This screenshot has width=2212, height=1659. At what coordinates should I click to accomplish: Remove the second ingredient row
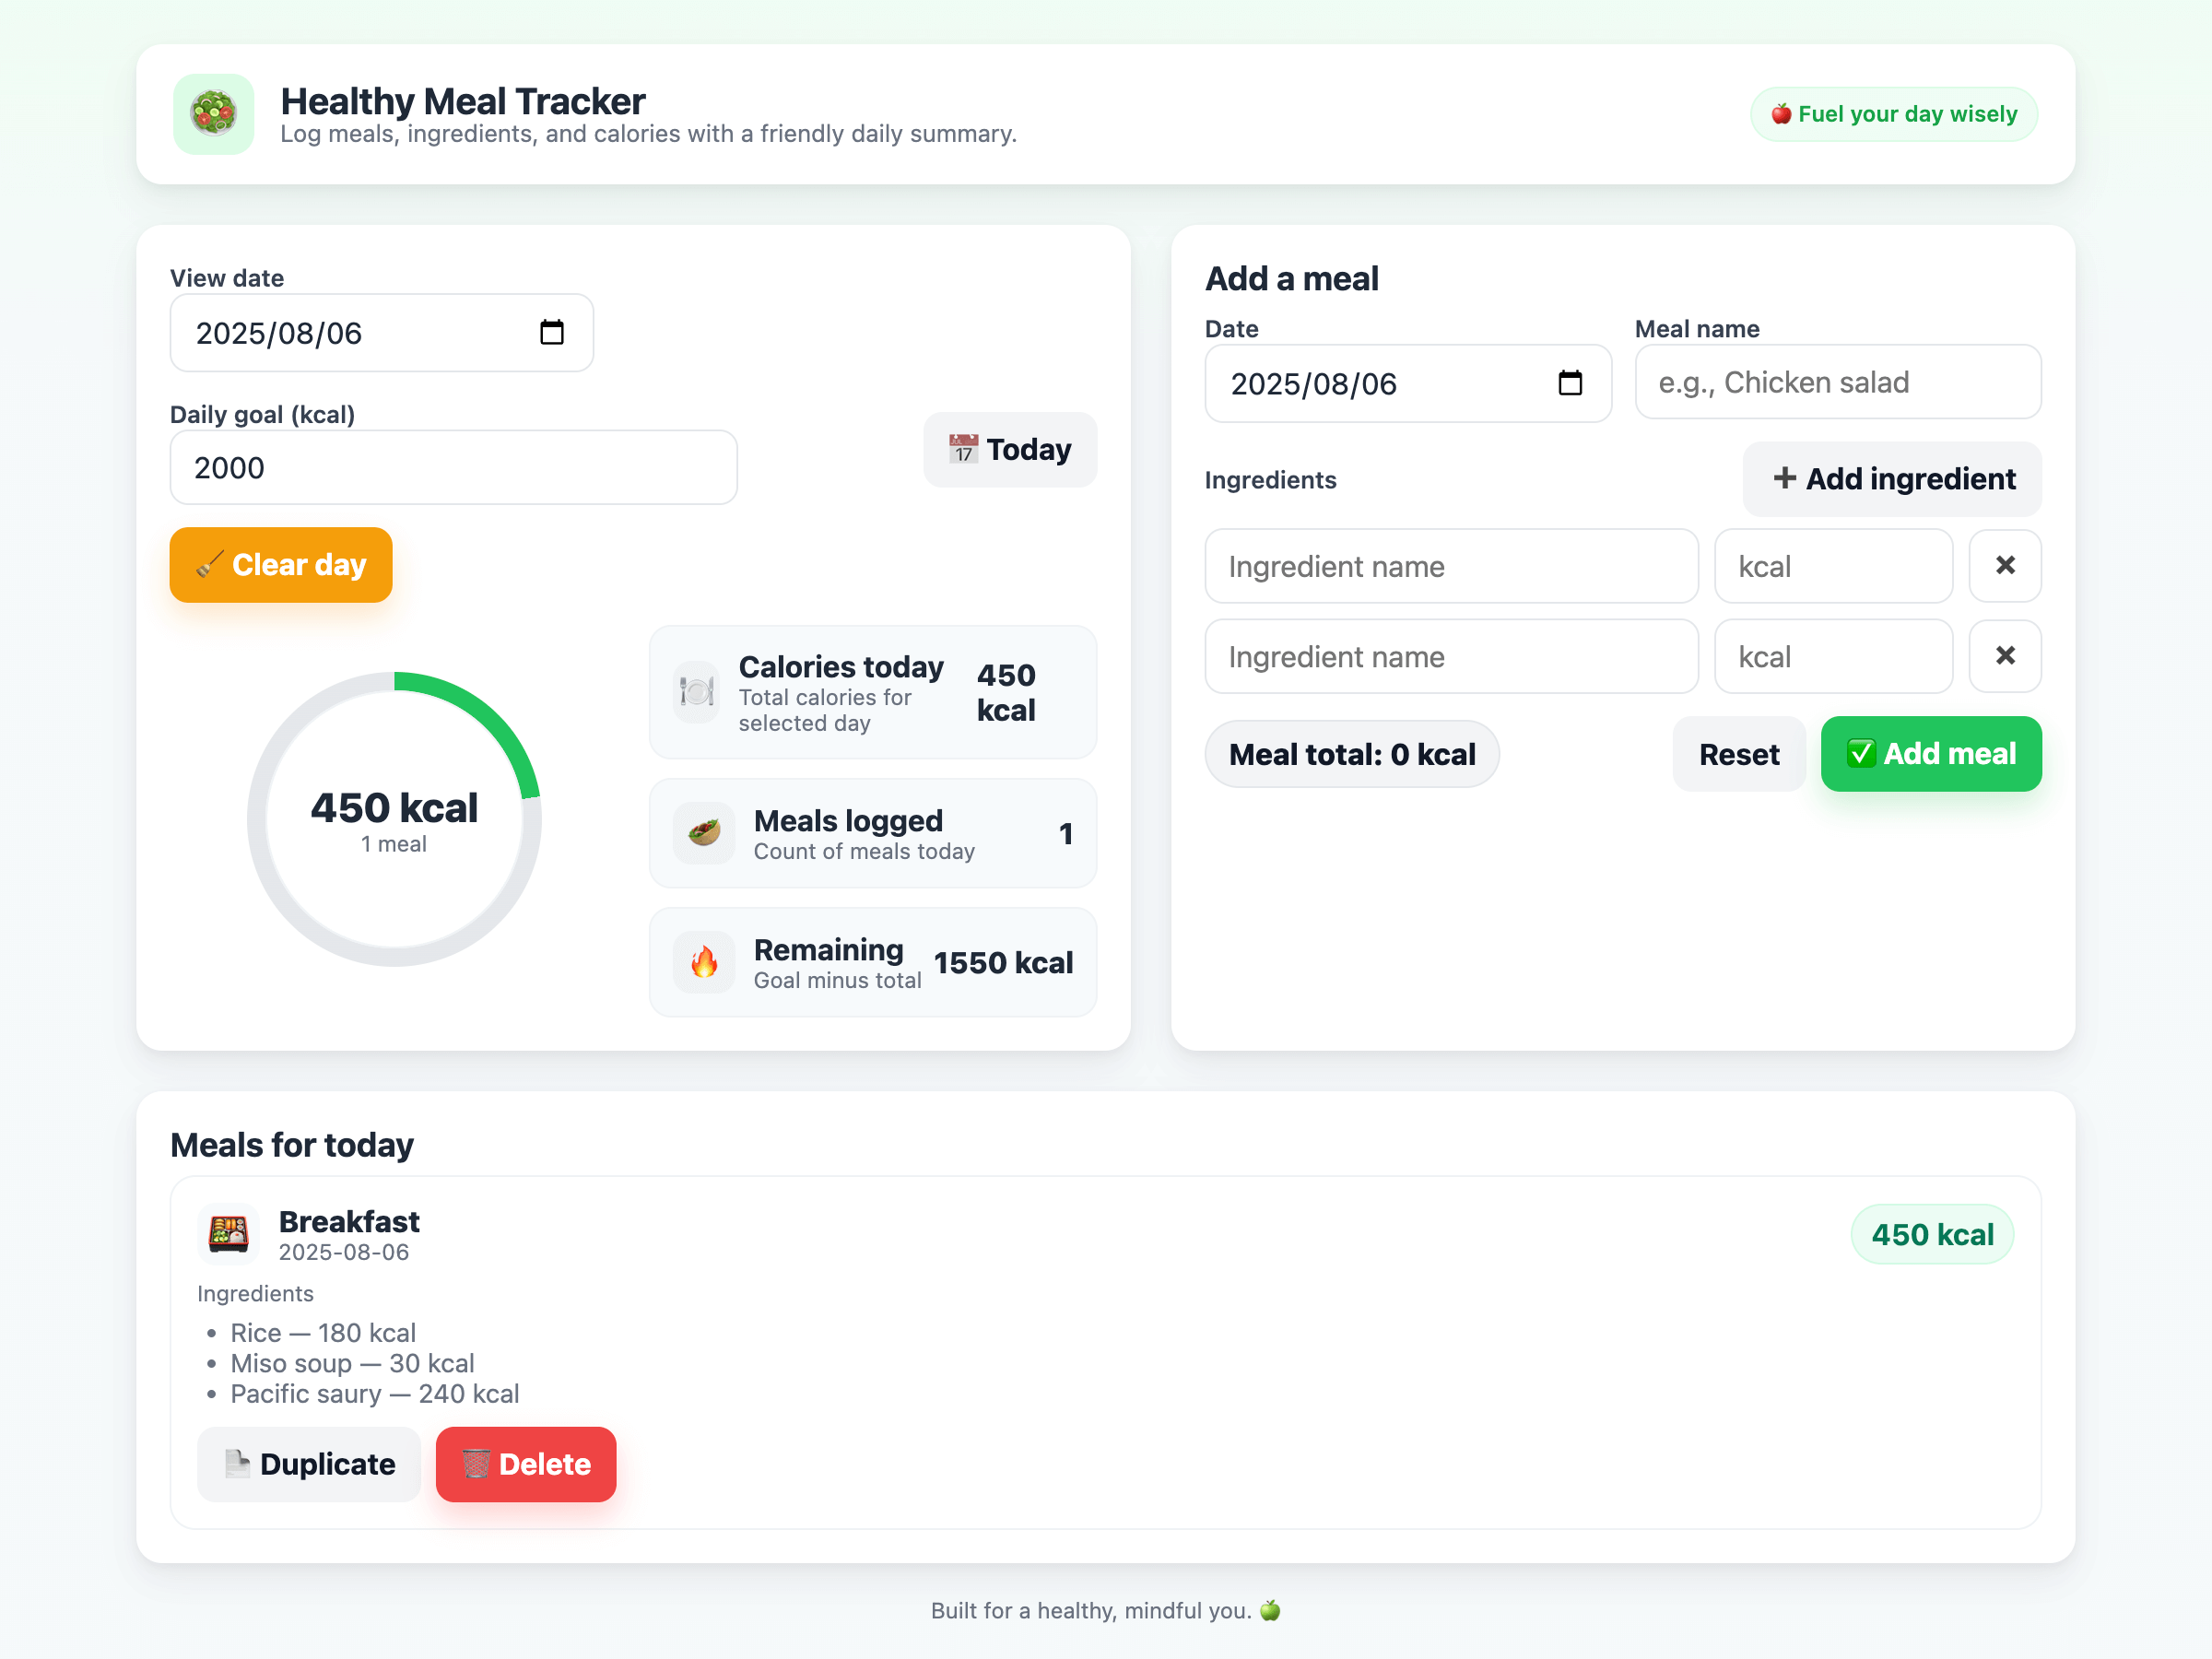[x=2004, y=656]
